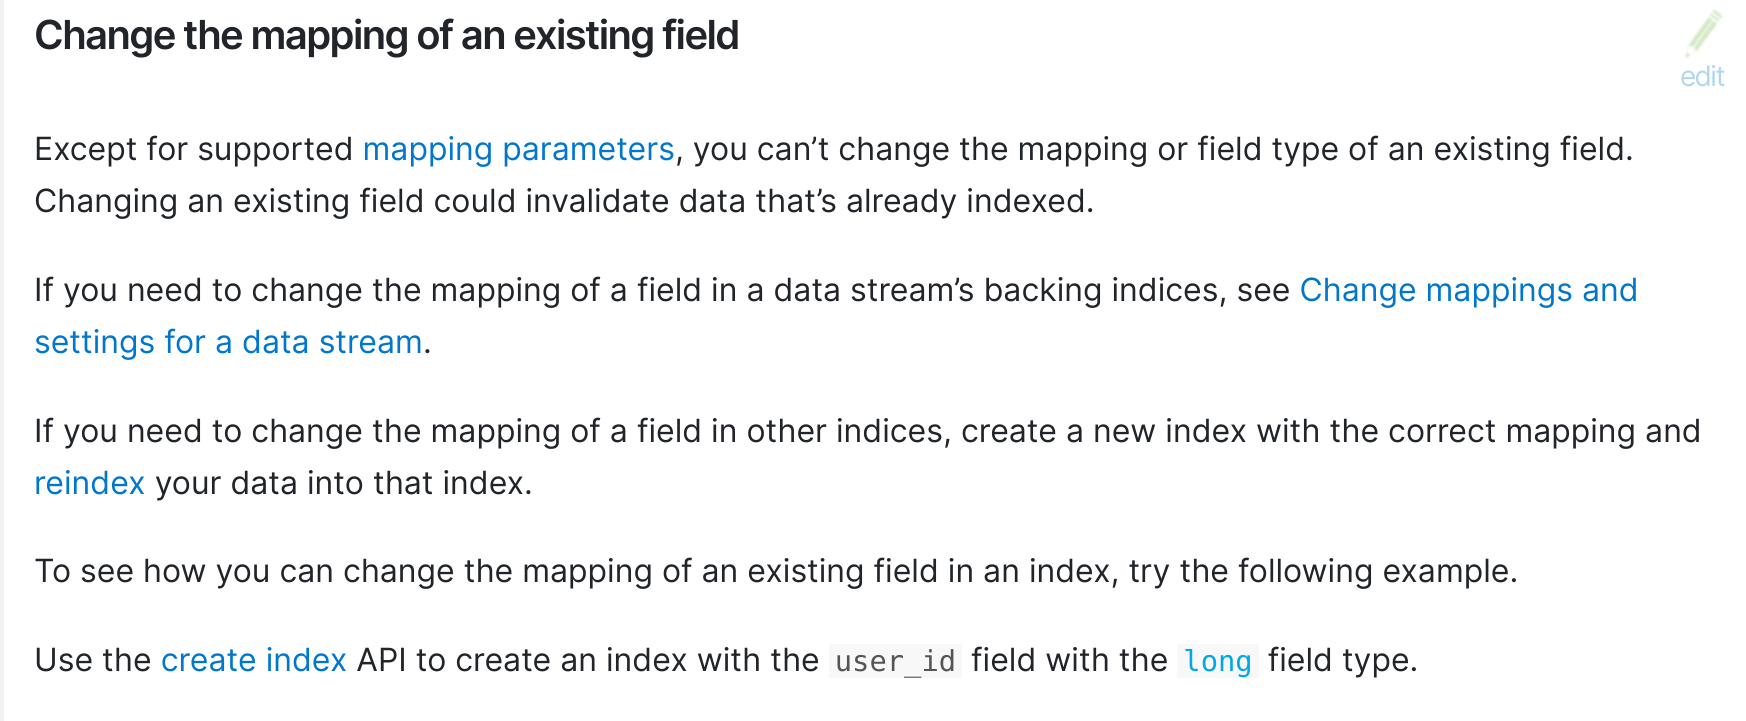1746x721 pixels.
Task: Click the "user_id" inline code snippet
Action: (895, 661)
